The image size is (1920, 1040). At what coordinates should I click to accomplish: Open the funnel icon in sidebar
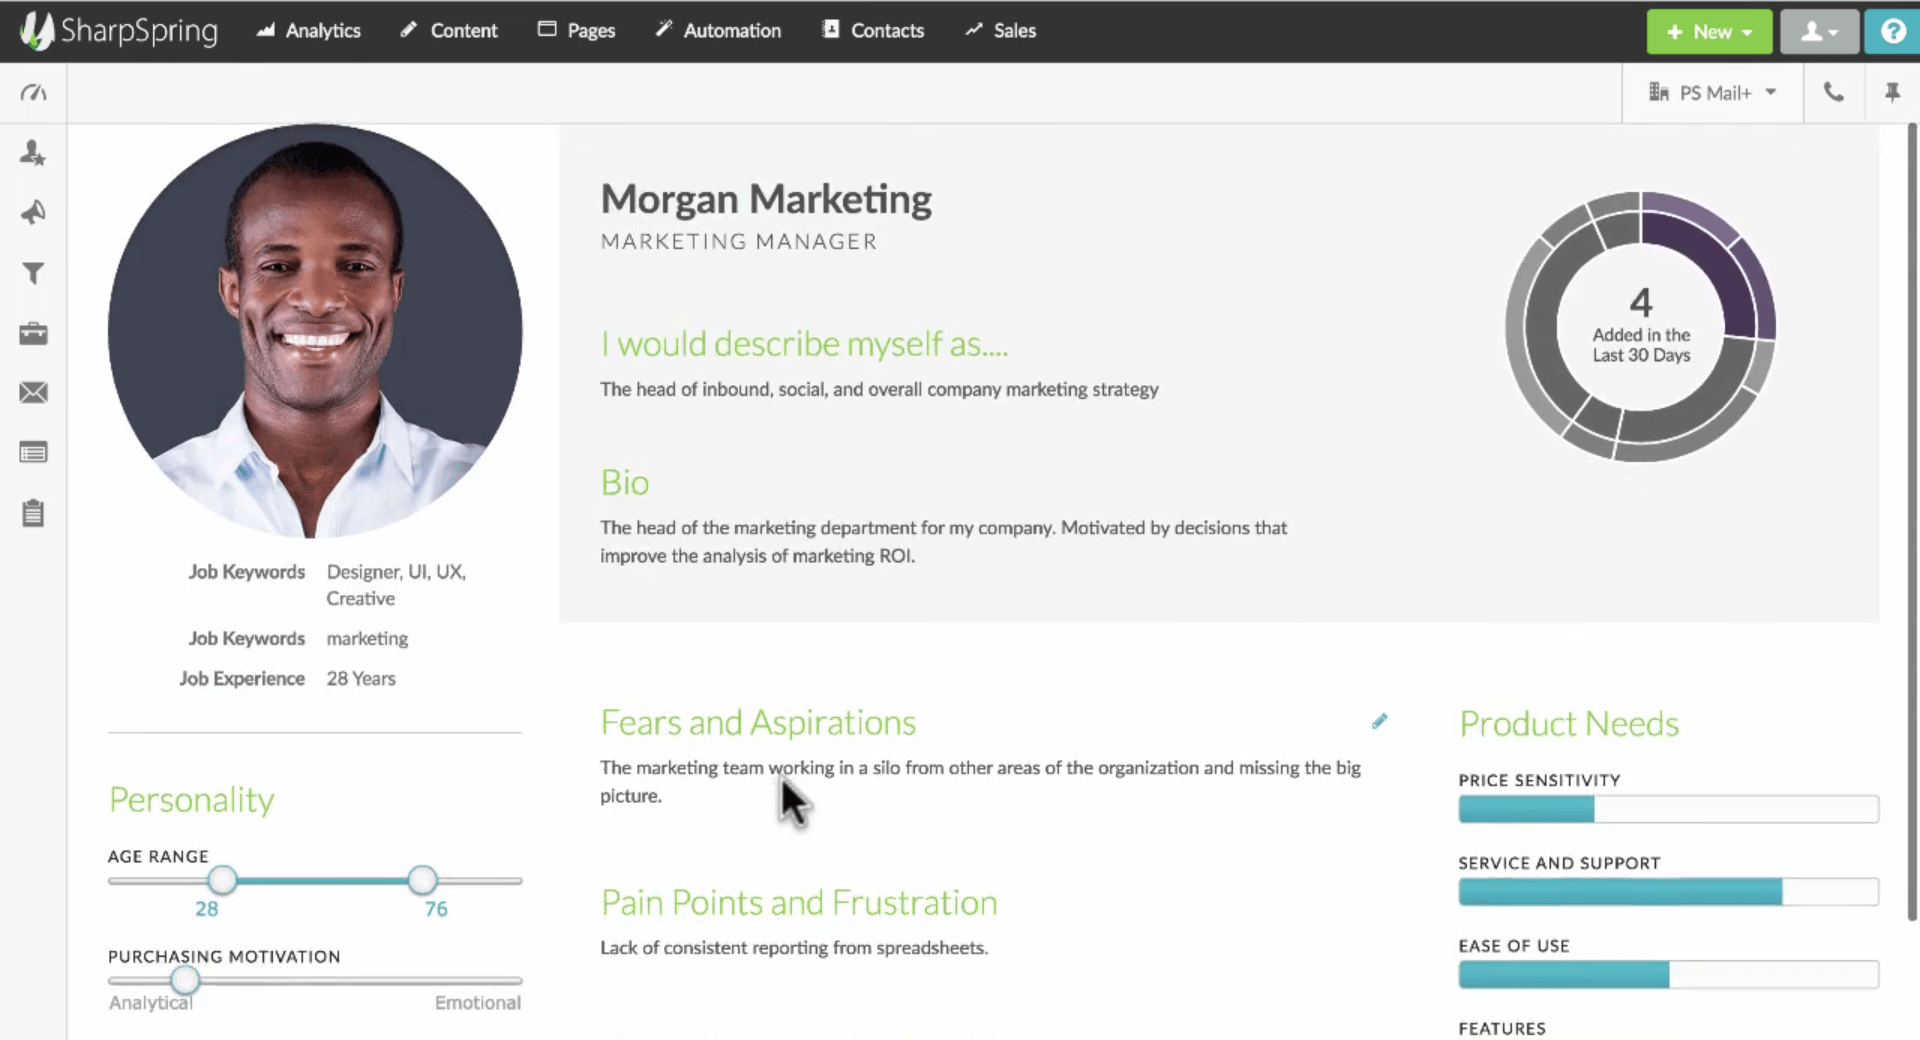(x=33, y=273)
